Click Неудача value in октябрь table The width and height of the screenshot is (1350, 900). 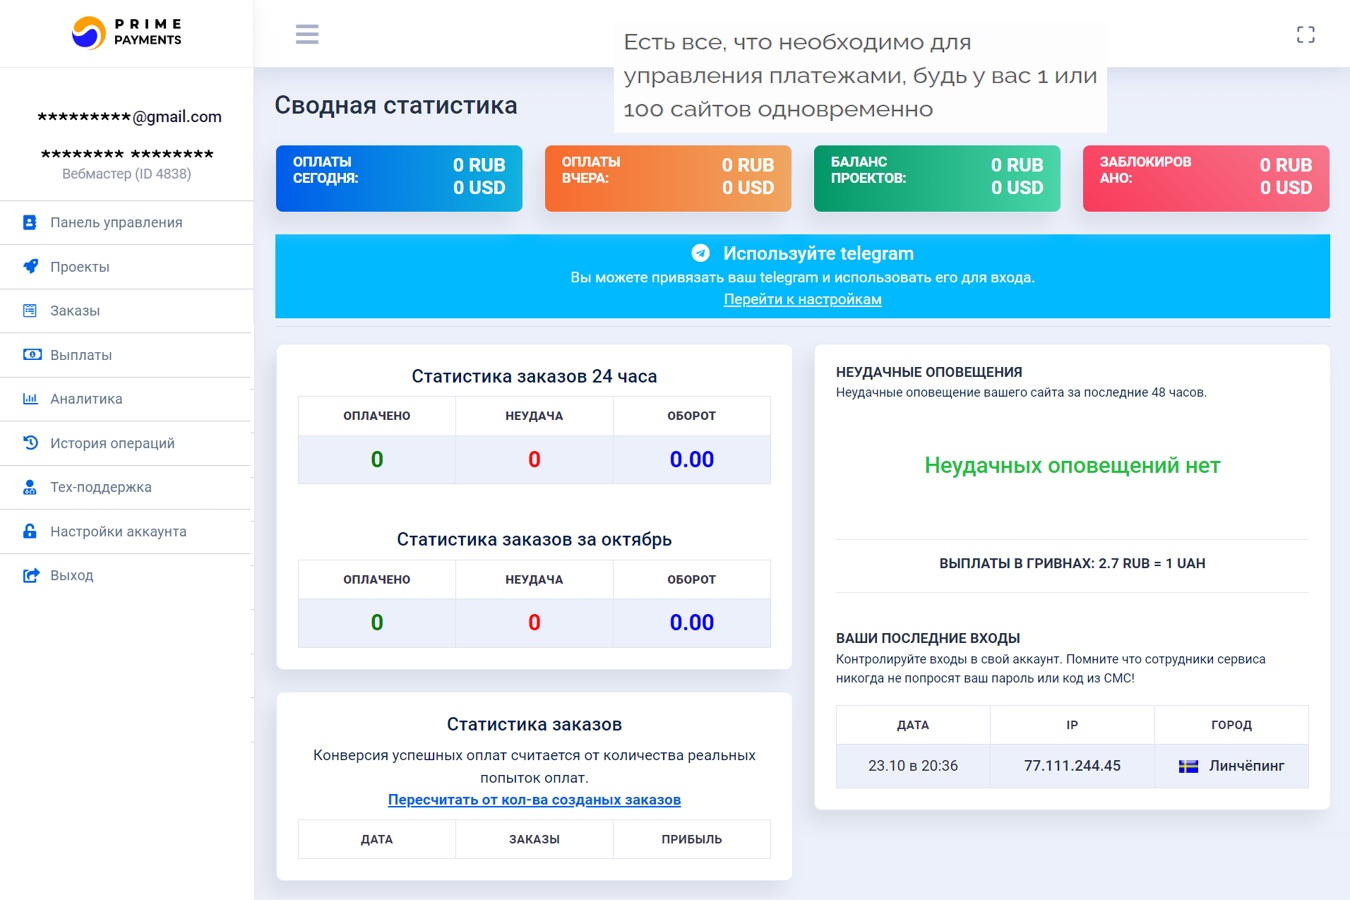pos(534,622)
